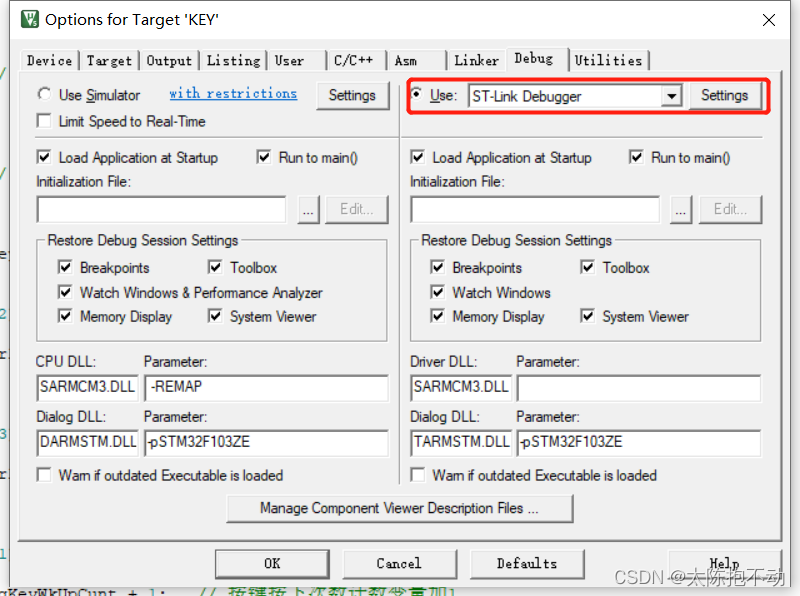
Task: Click the Cancel button
Action: tap(399, 564)
